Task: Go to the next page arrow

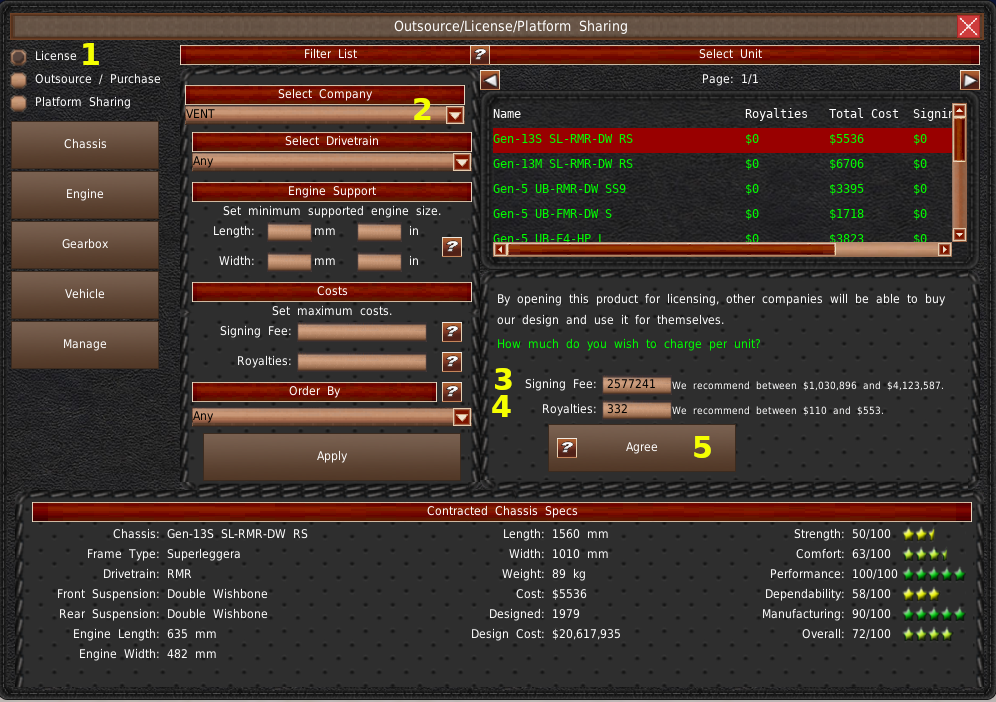Action: 970,79
